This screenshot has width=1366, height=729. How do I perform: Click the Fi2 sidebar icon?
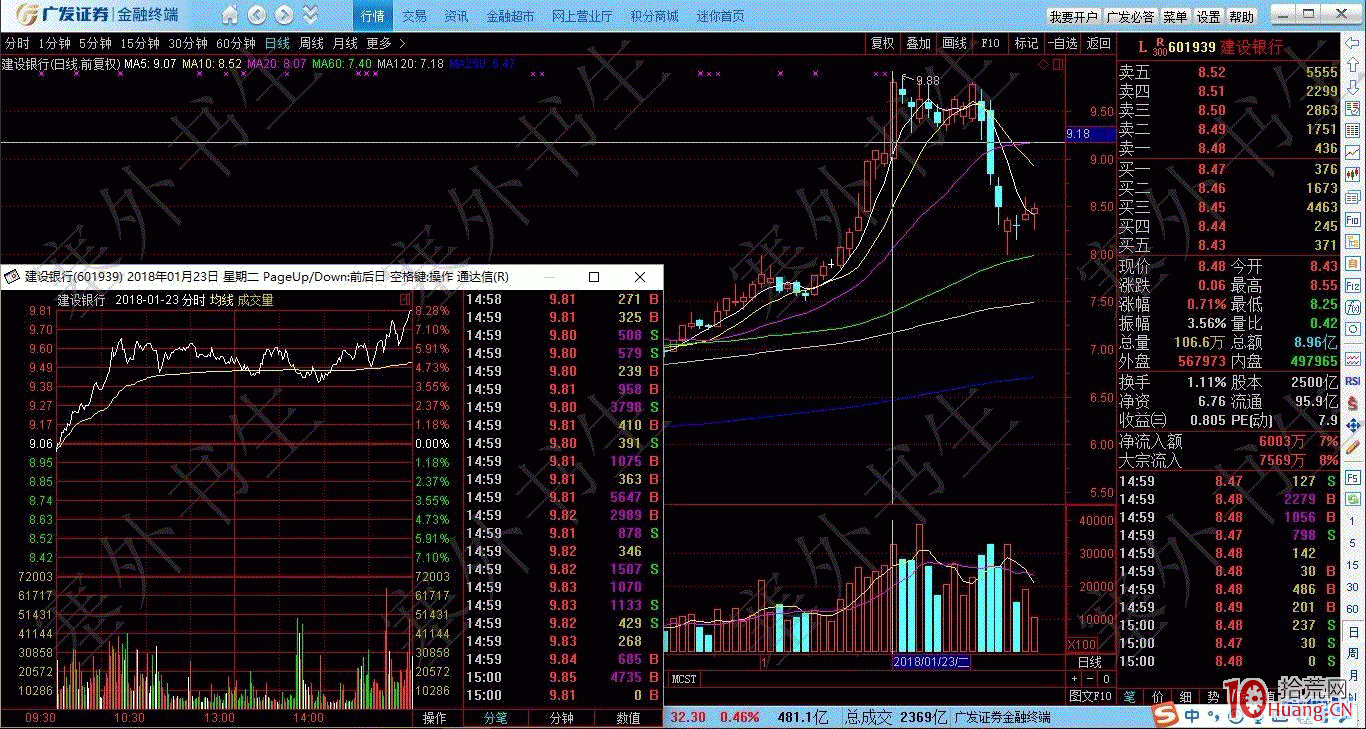point(1352,284)
